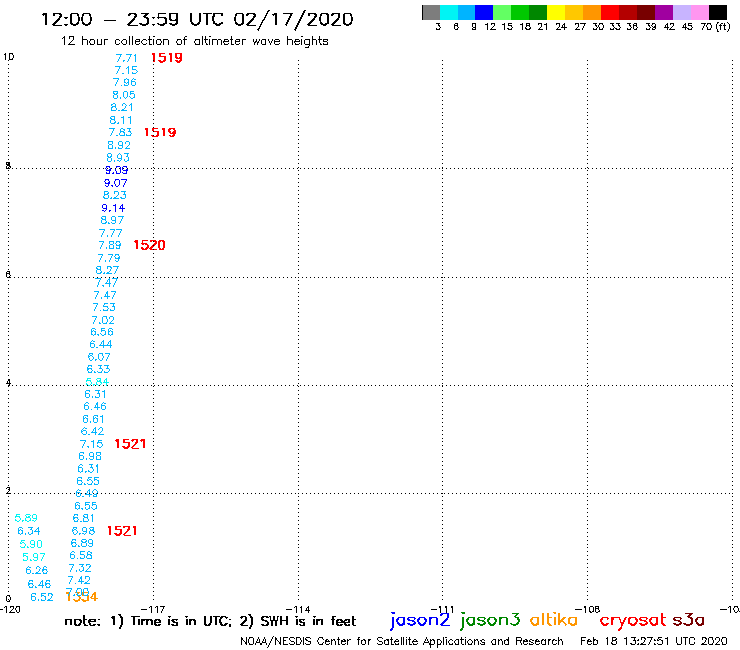Select the jason2 satellite label
This screenshot has width=740, height=650.
420,620
